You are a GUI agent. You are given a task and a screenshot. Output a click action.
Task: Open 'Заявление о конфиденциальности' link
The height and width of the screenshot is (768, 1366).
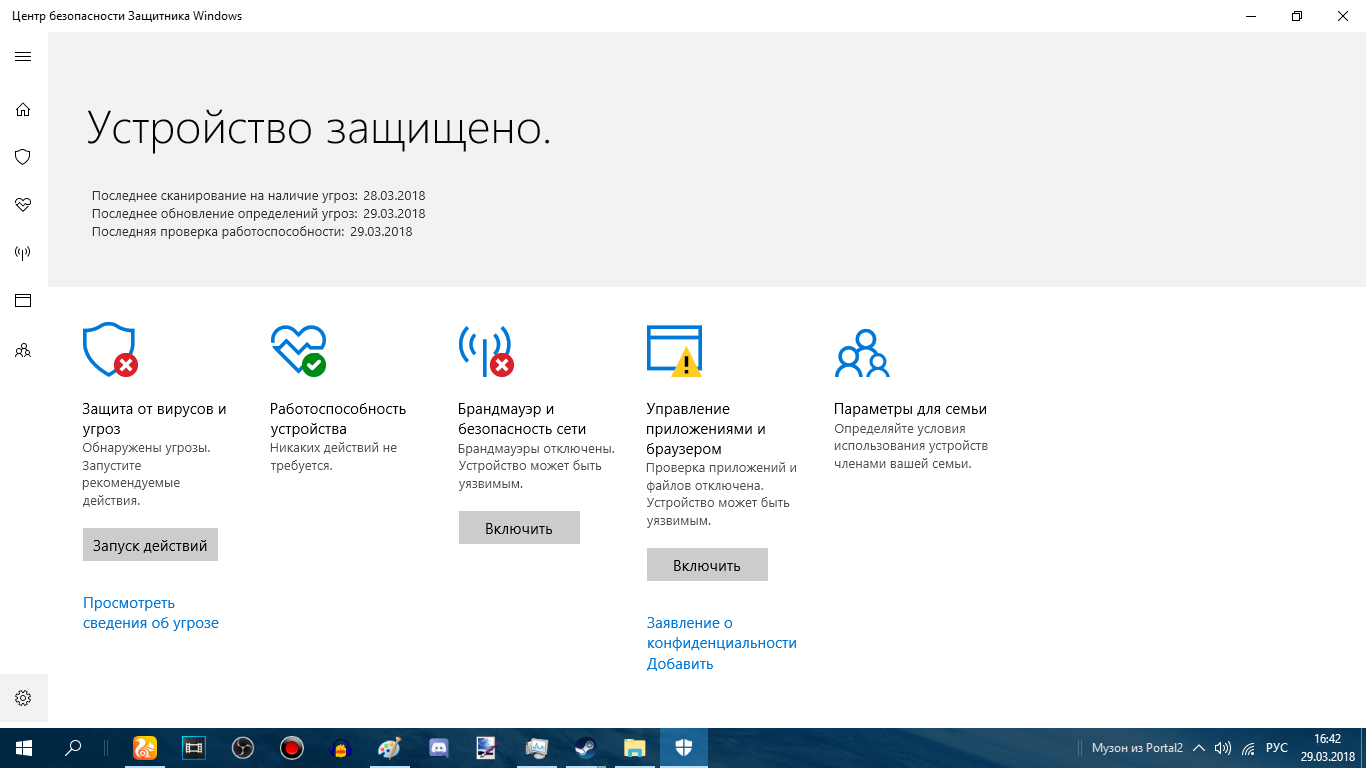(x=722, y=633)
